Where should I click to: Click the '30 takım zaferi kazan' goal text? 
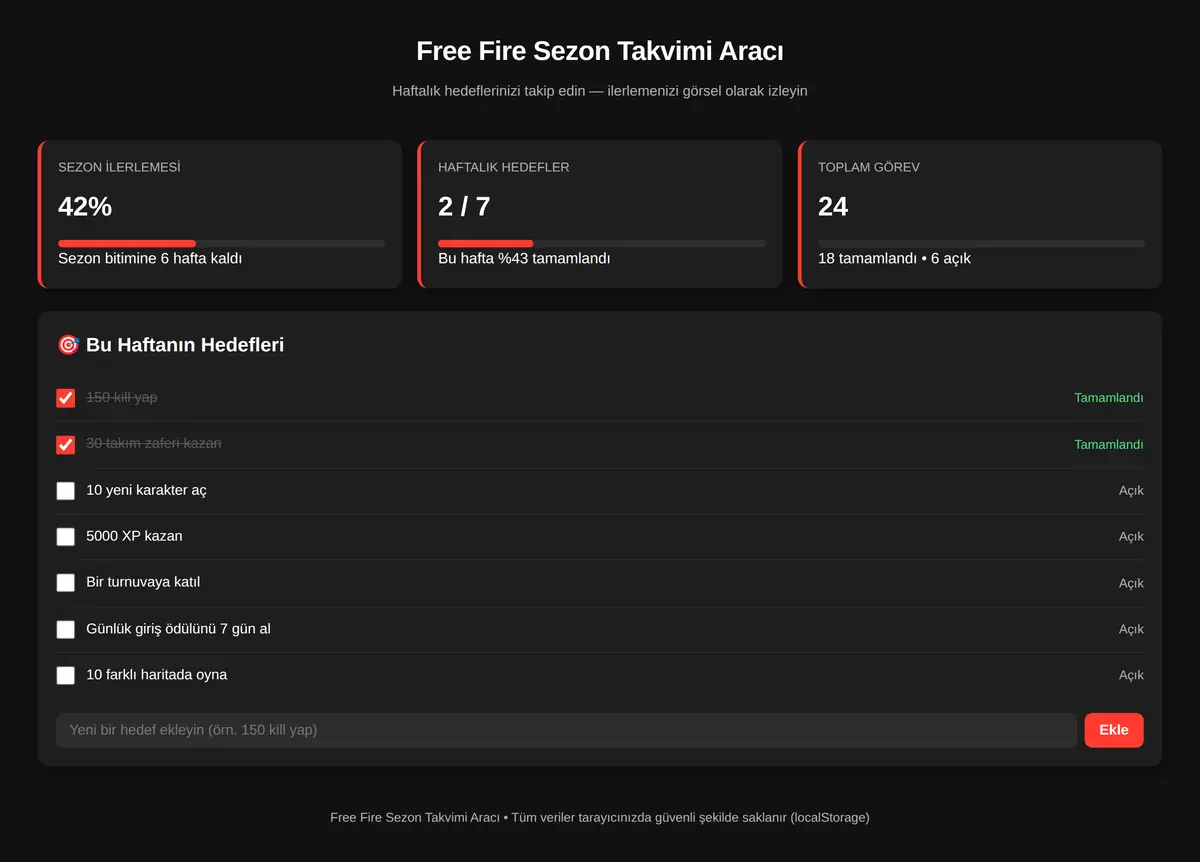pyautogui.click(x=154, y=443)
